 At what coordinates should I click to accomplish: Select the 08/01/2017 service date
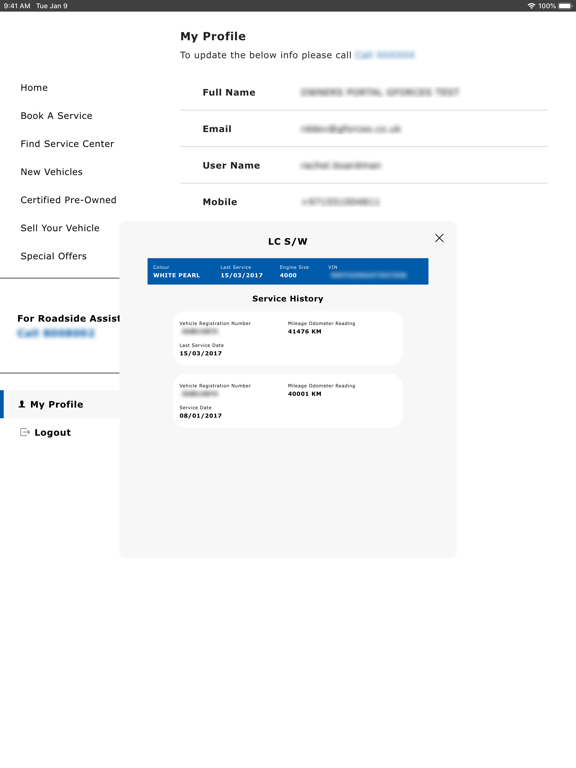coord(200,416)
